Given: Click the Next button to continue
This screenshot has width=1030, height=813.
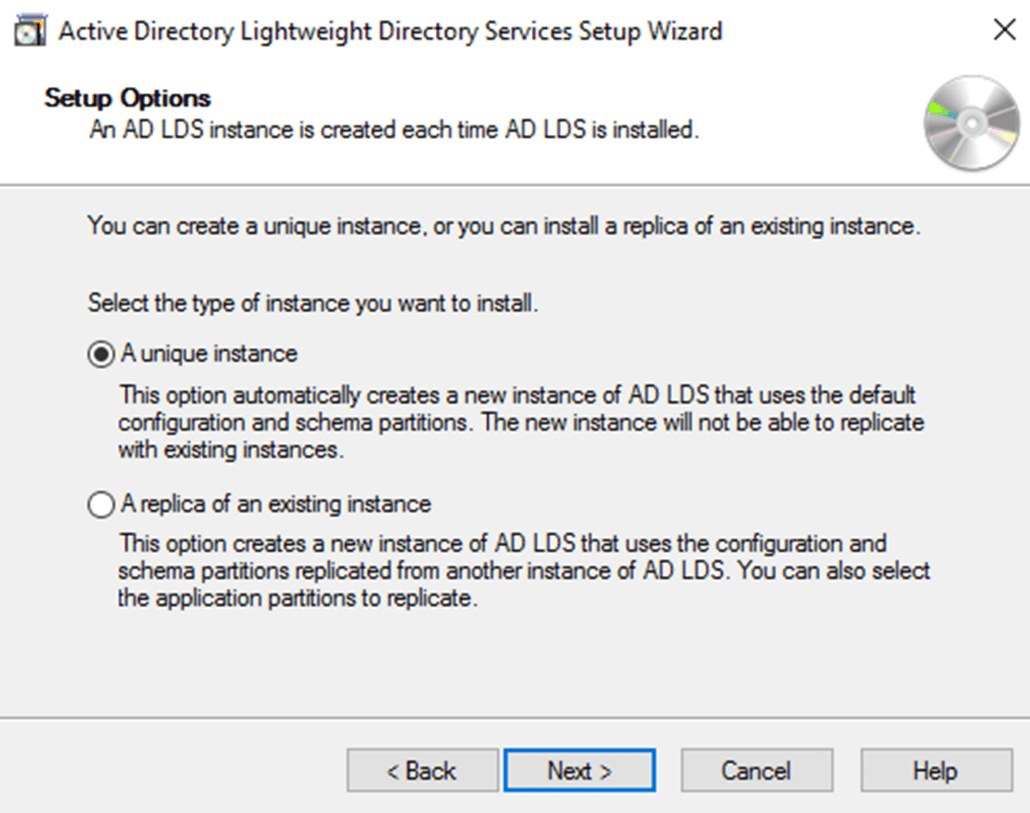Looking at the screenshot, I should coord(580,771).
